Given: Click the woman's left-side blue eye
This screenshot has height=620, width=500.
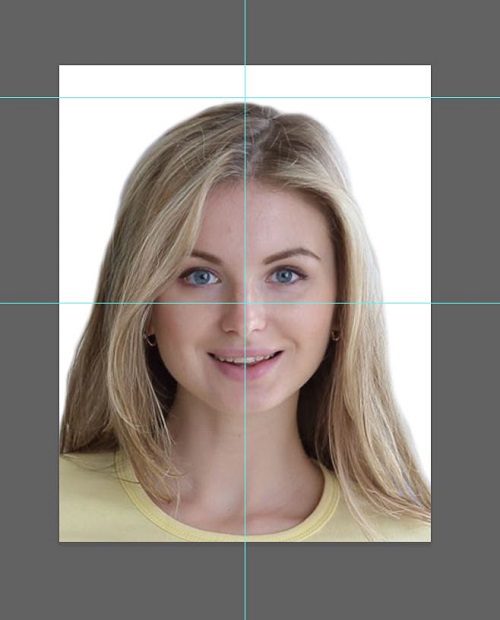Looking at the screenshot, I should (x=201, y=276).
